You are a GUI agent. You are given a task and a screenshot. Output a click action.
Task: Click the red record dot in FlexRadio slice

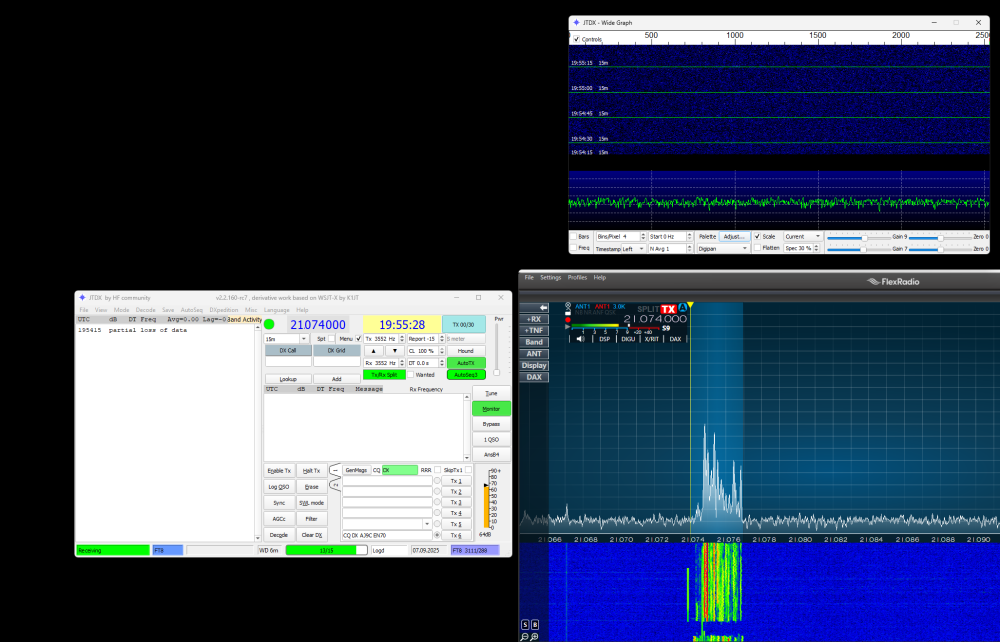568,320
